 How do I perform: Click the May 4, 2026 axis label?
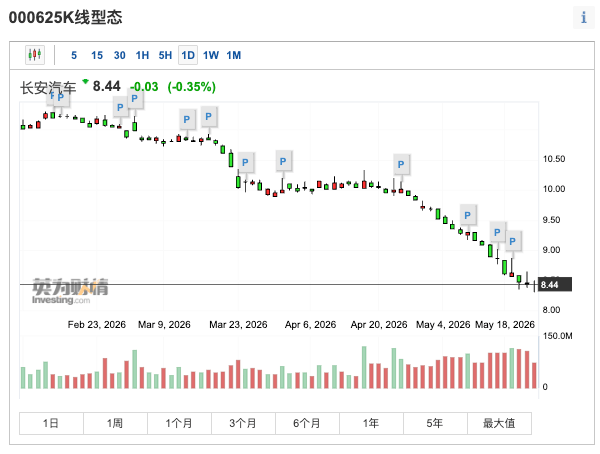tap(443, 325)
